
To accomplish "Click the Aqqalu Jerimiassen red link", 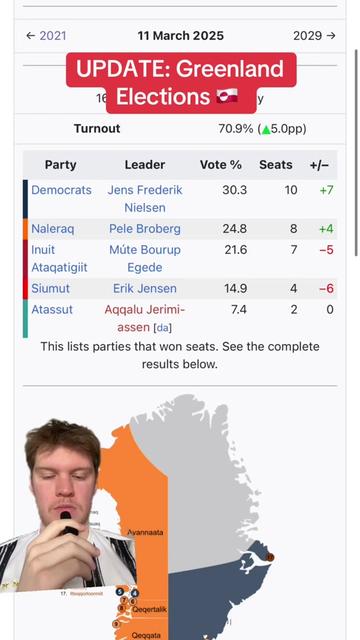I will (145, 318).
